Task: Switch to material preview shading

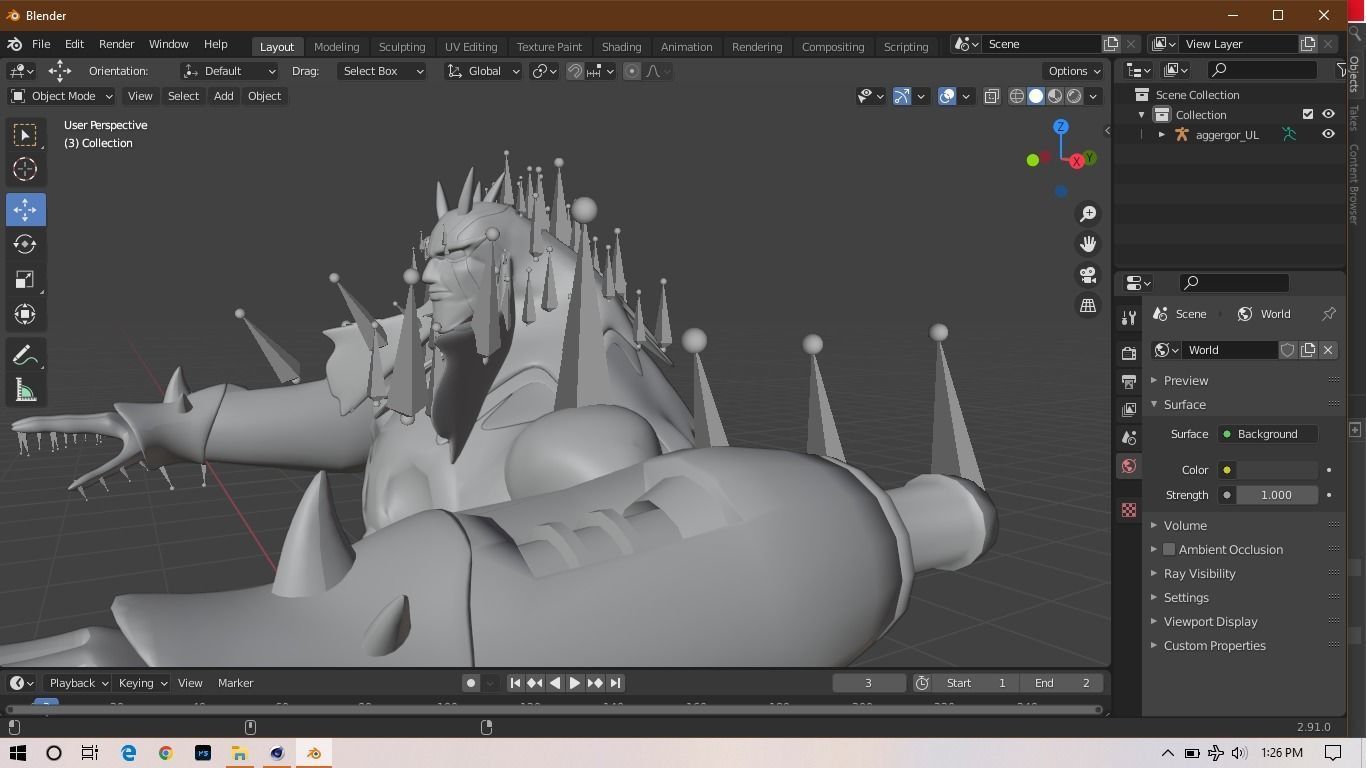Action: click(1055, 96)
